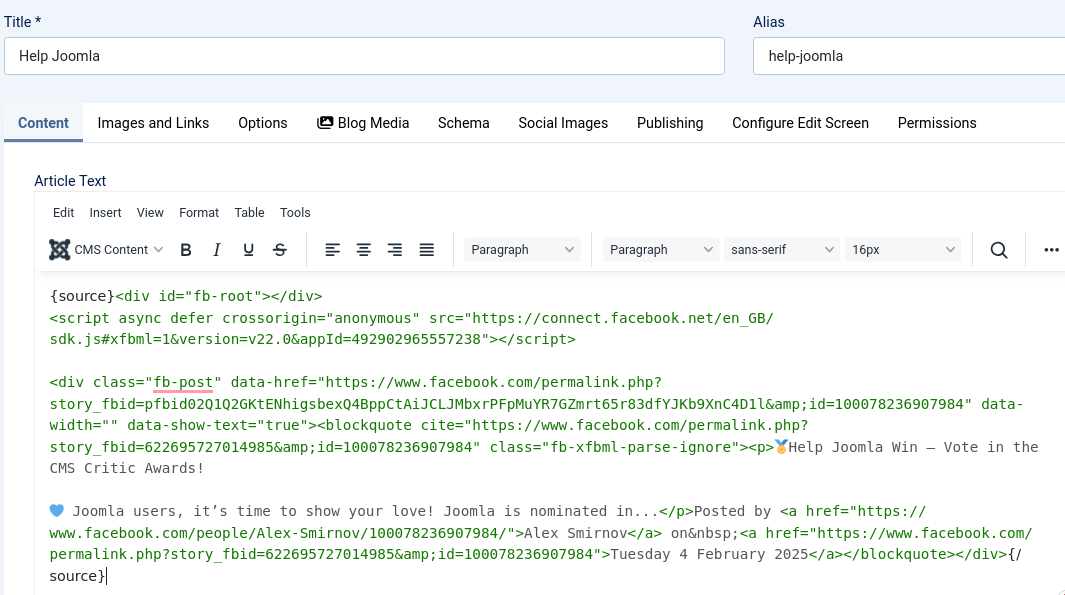The image size is (1065, 595).
Task: Click the Alias input field
Action: (909, 56)
